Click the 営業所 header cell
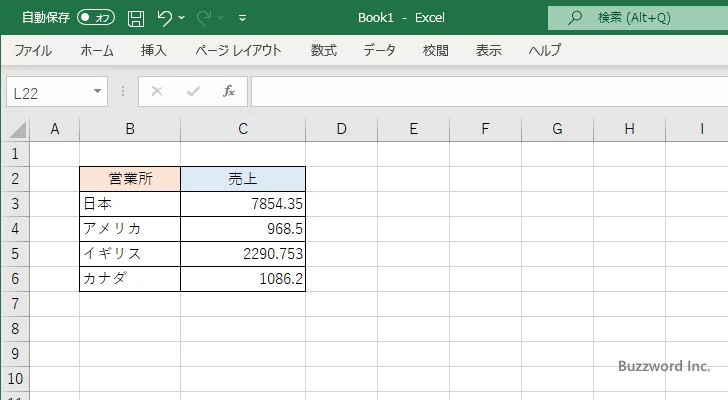 coord(130,179)
